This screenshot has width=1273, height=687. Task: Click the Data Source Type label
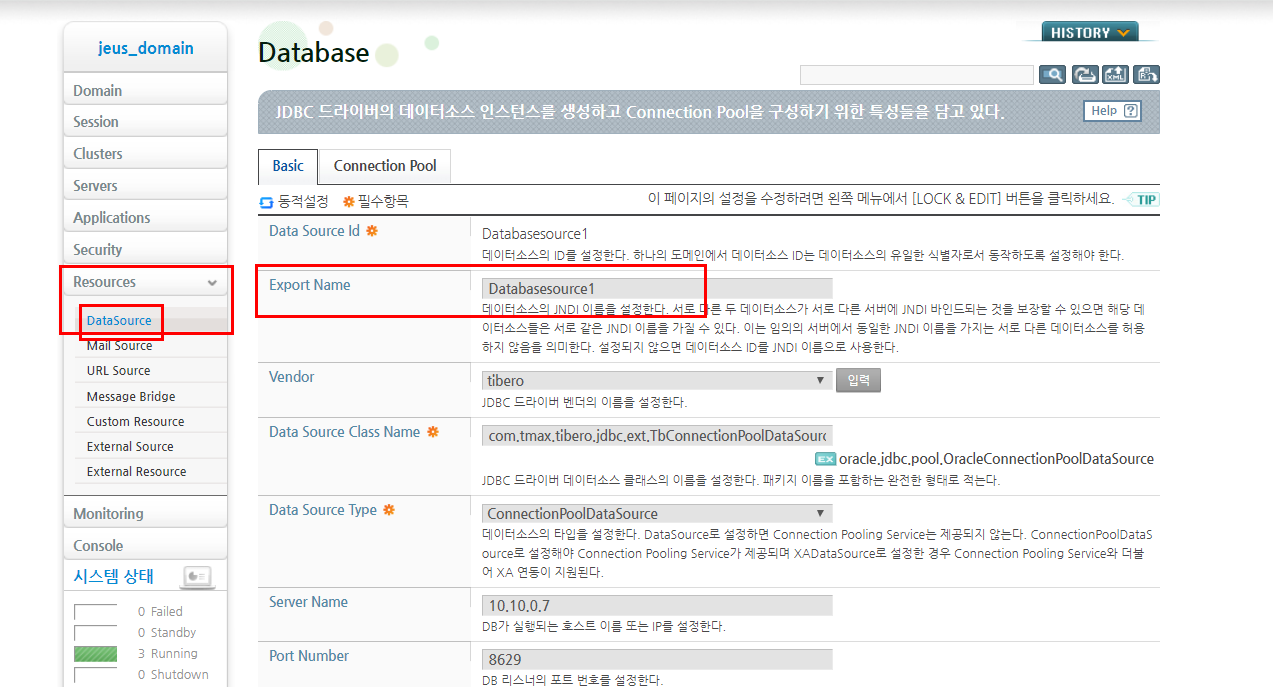tap(323, 510)
